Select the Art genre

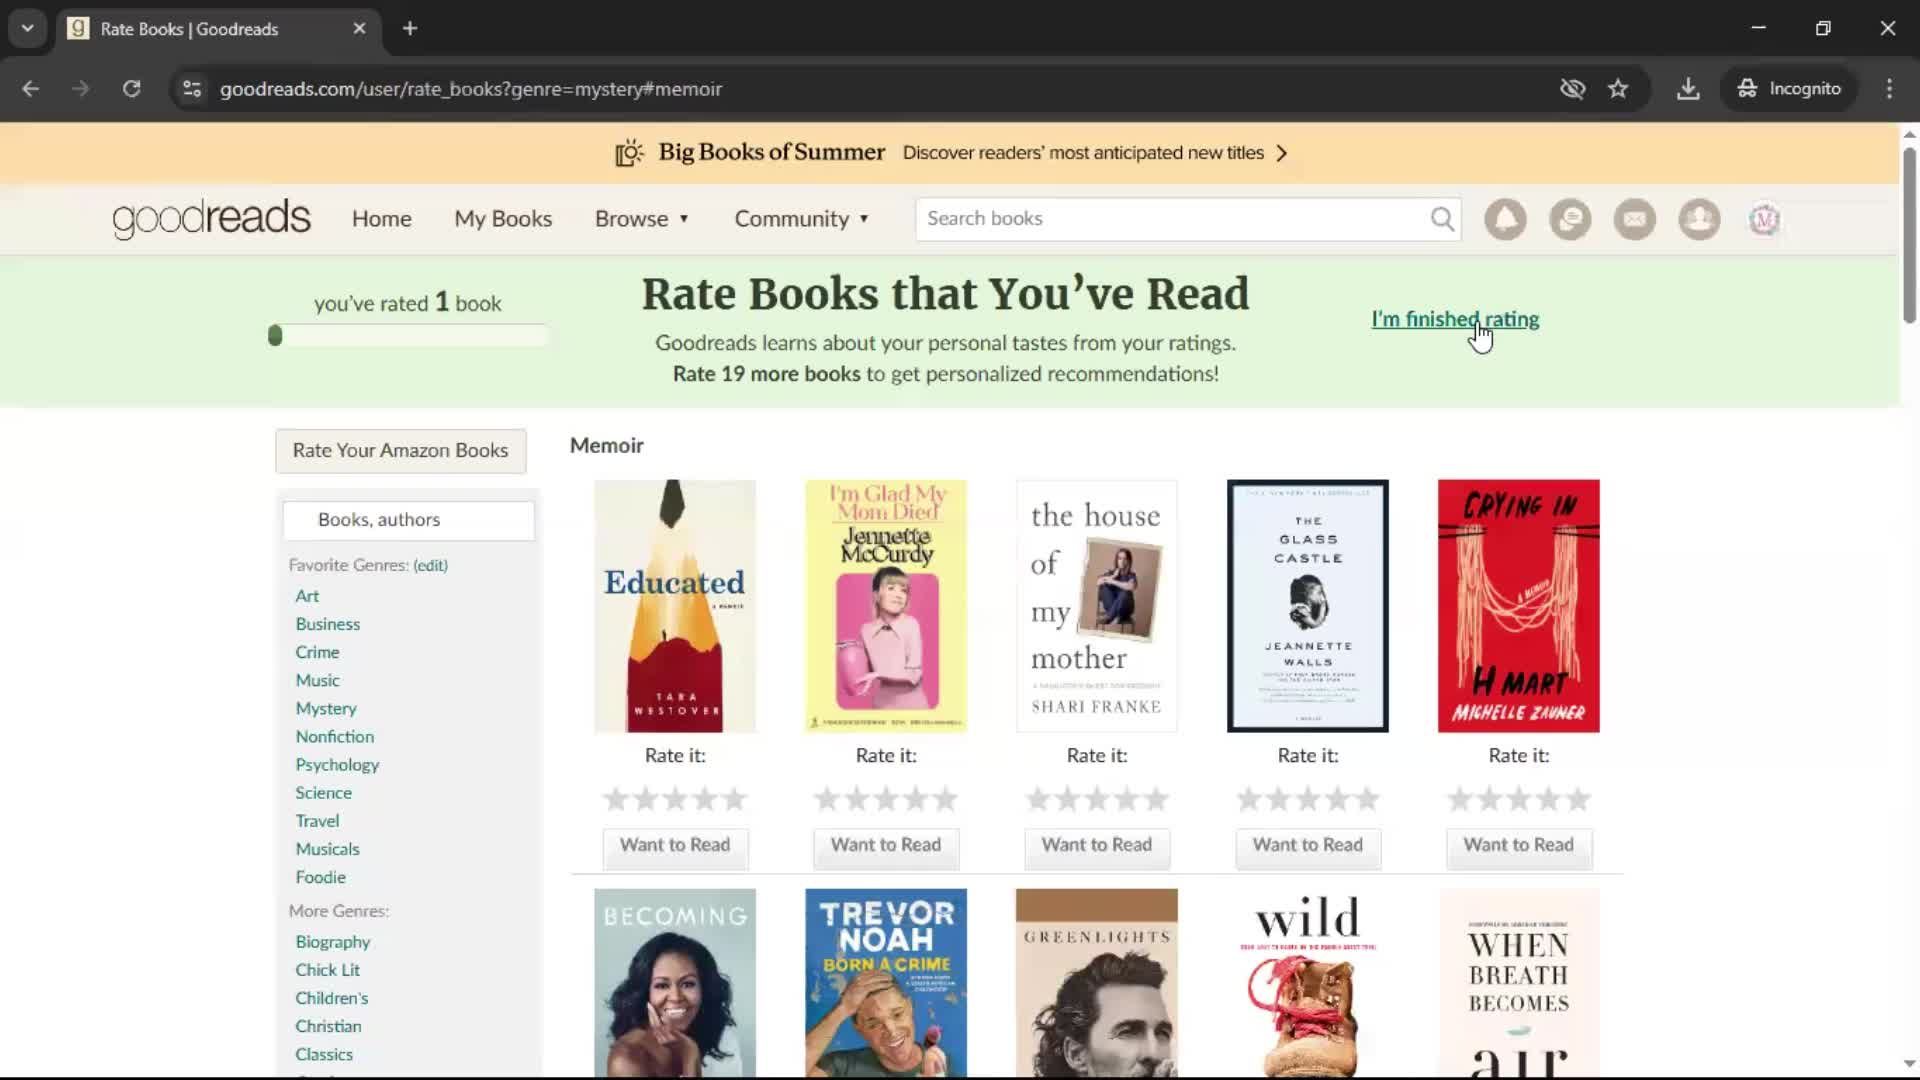pyautogui.click(x=307, y=596)
